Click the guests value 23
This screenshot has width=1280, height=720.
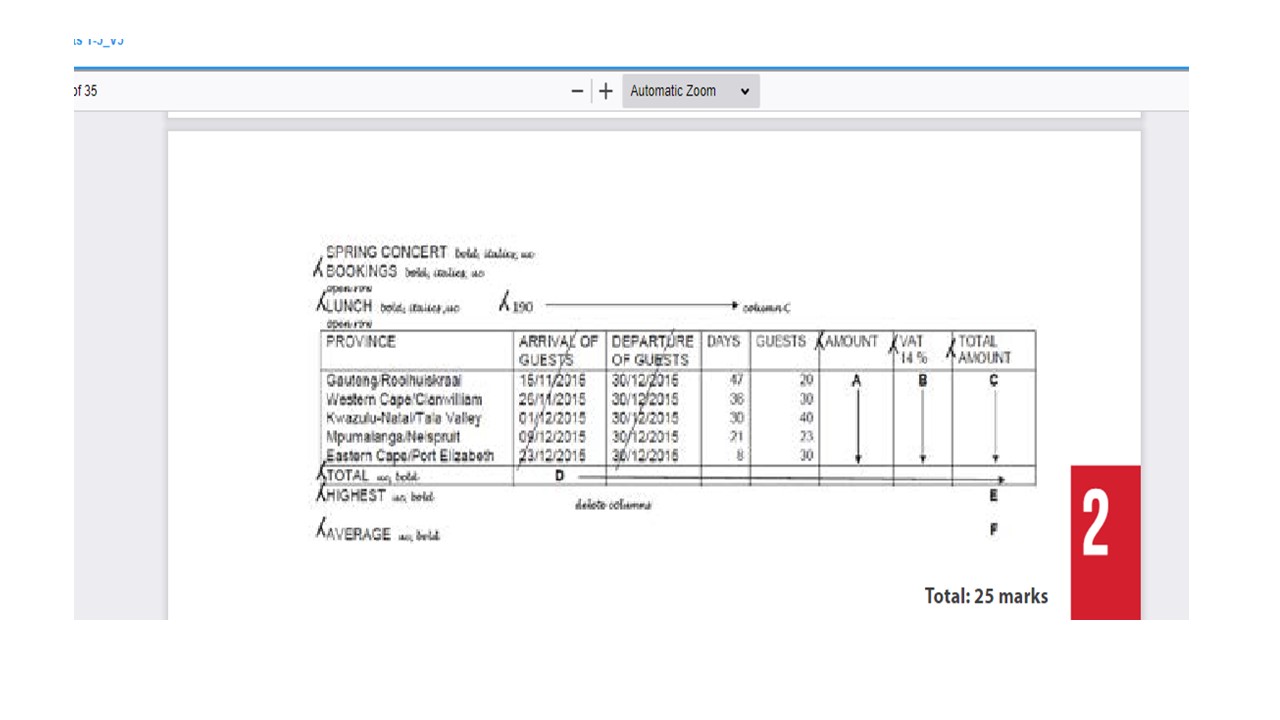pos(806,437)
